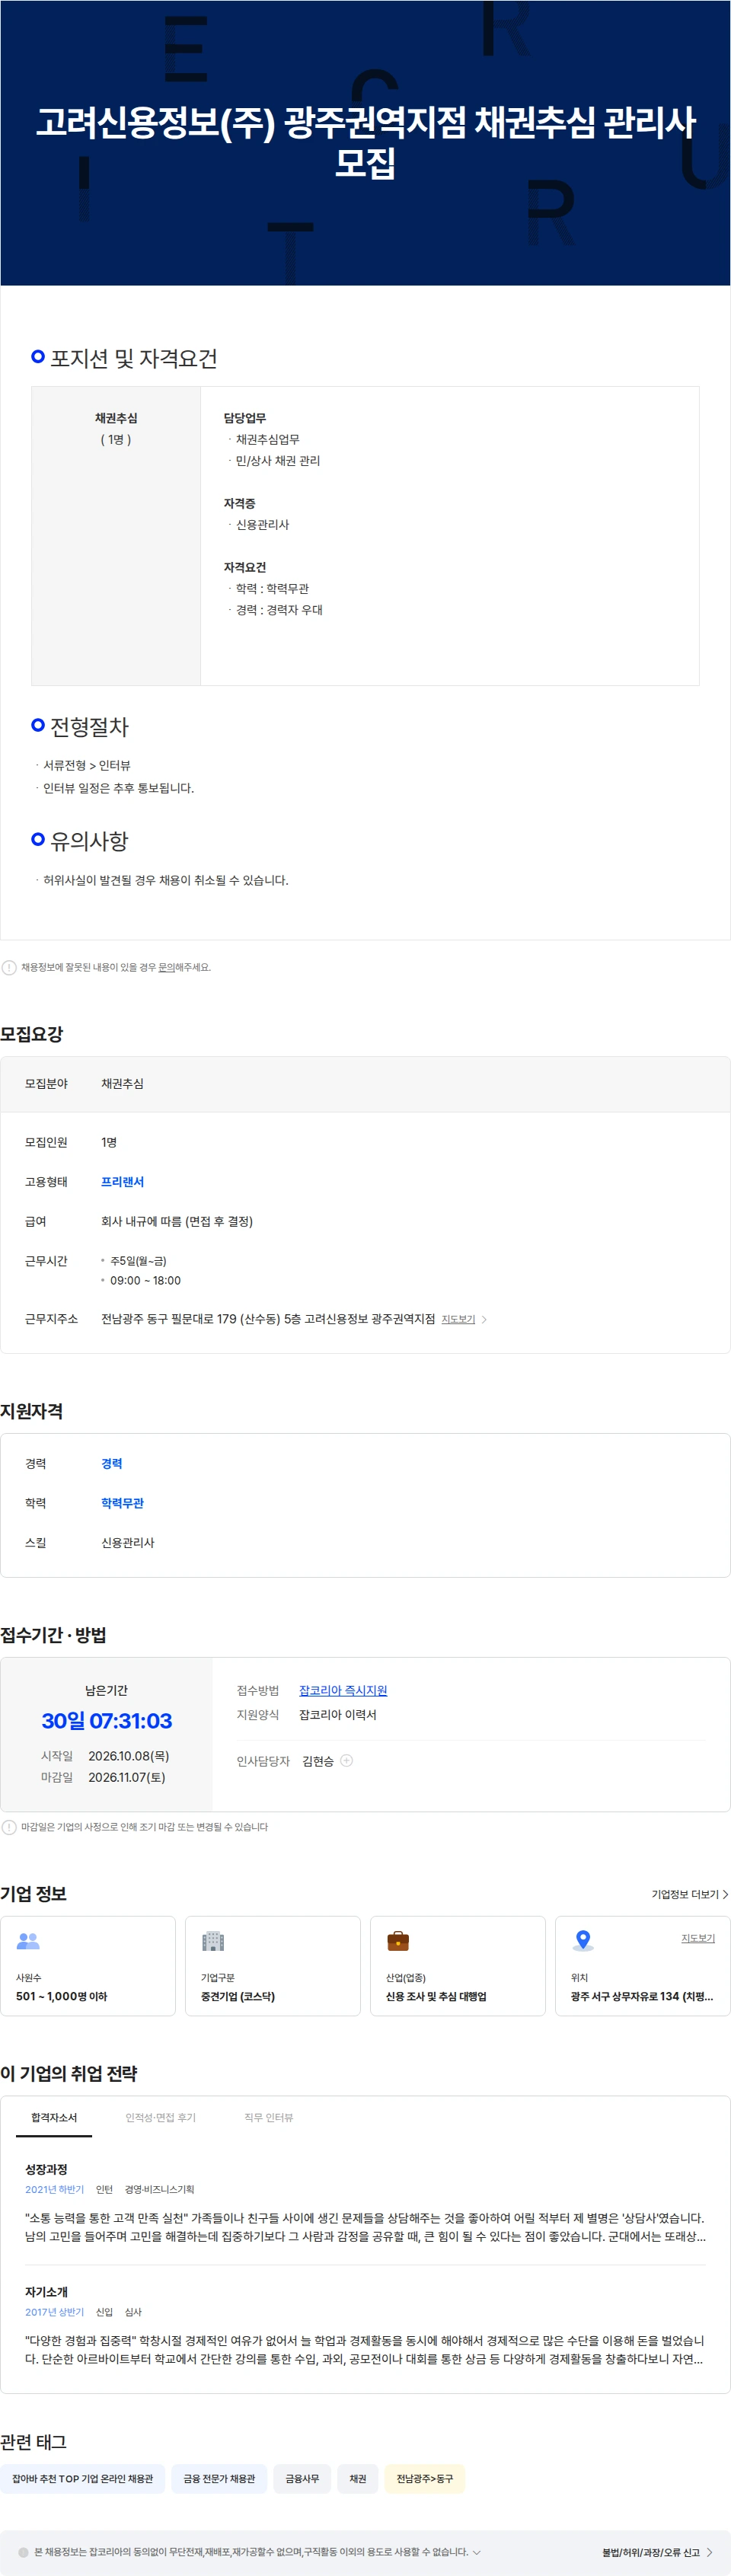731x2576 pixels.
Task: Open 지도보기 next to the work address
Action: click(x=458, y=1319)
